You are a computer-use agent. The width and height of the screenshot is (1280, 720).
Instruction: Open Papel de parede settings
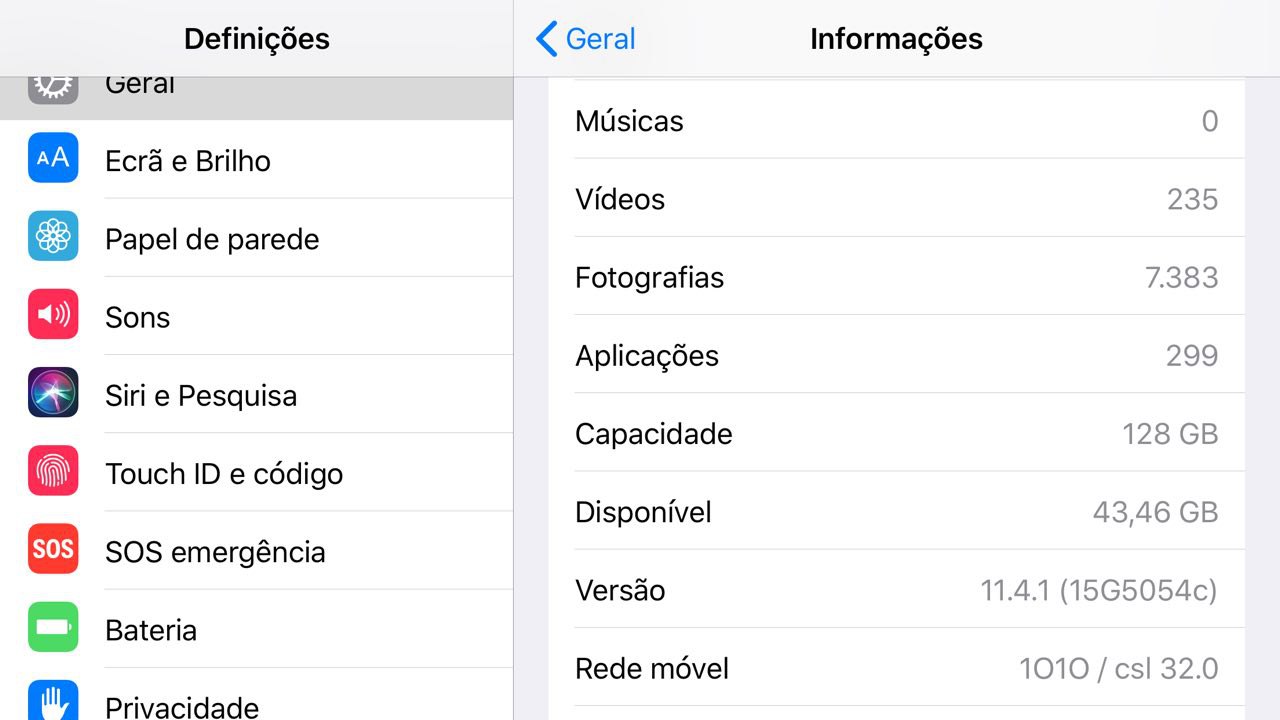pyautogui.click(x=212, y=239)
